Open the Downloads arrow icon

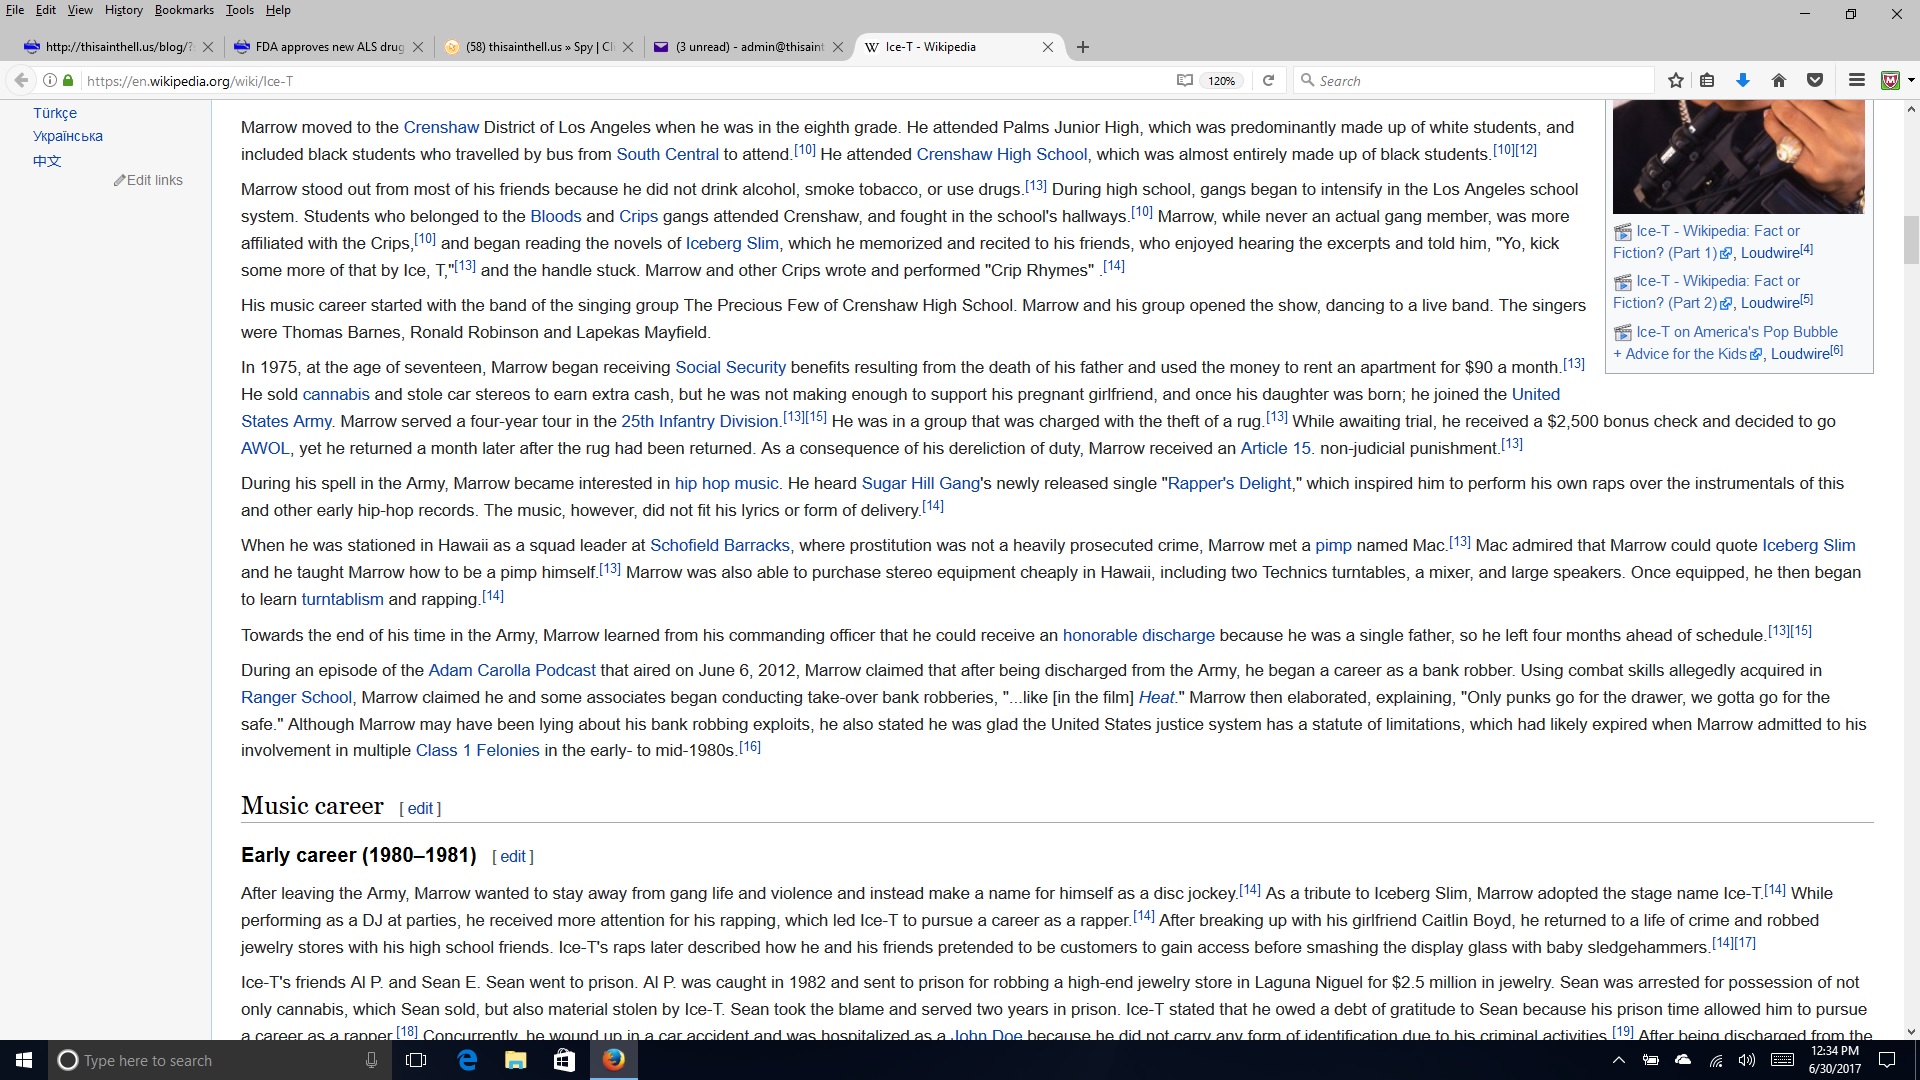tap(1743, 80)
